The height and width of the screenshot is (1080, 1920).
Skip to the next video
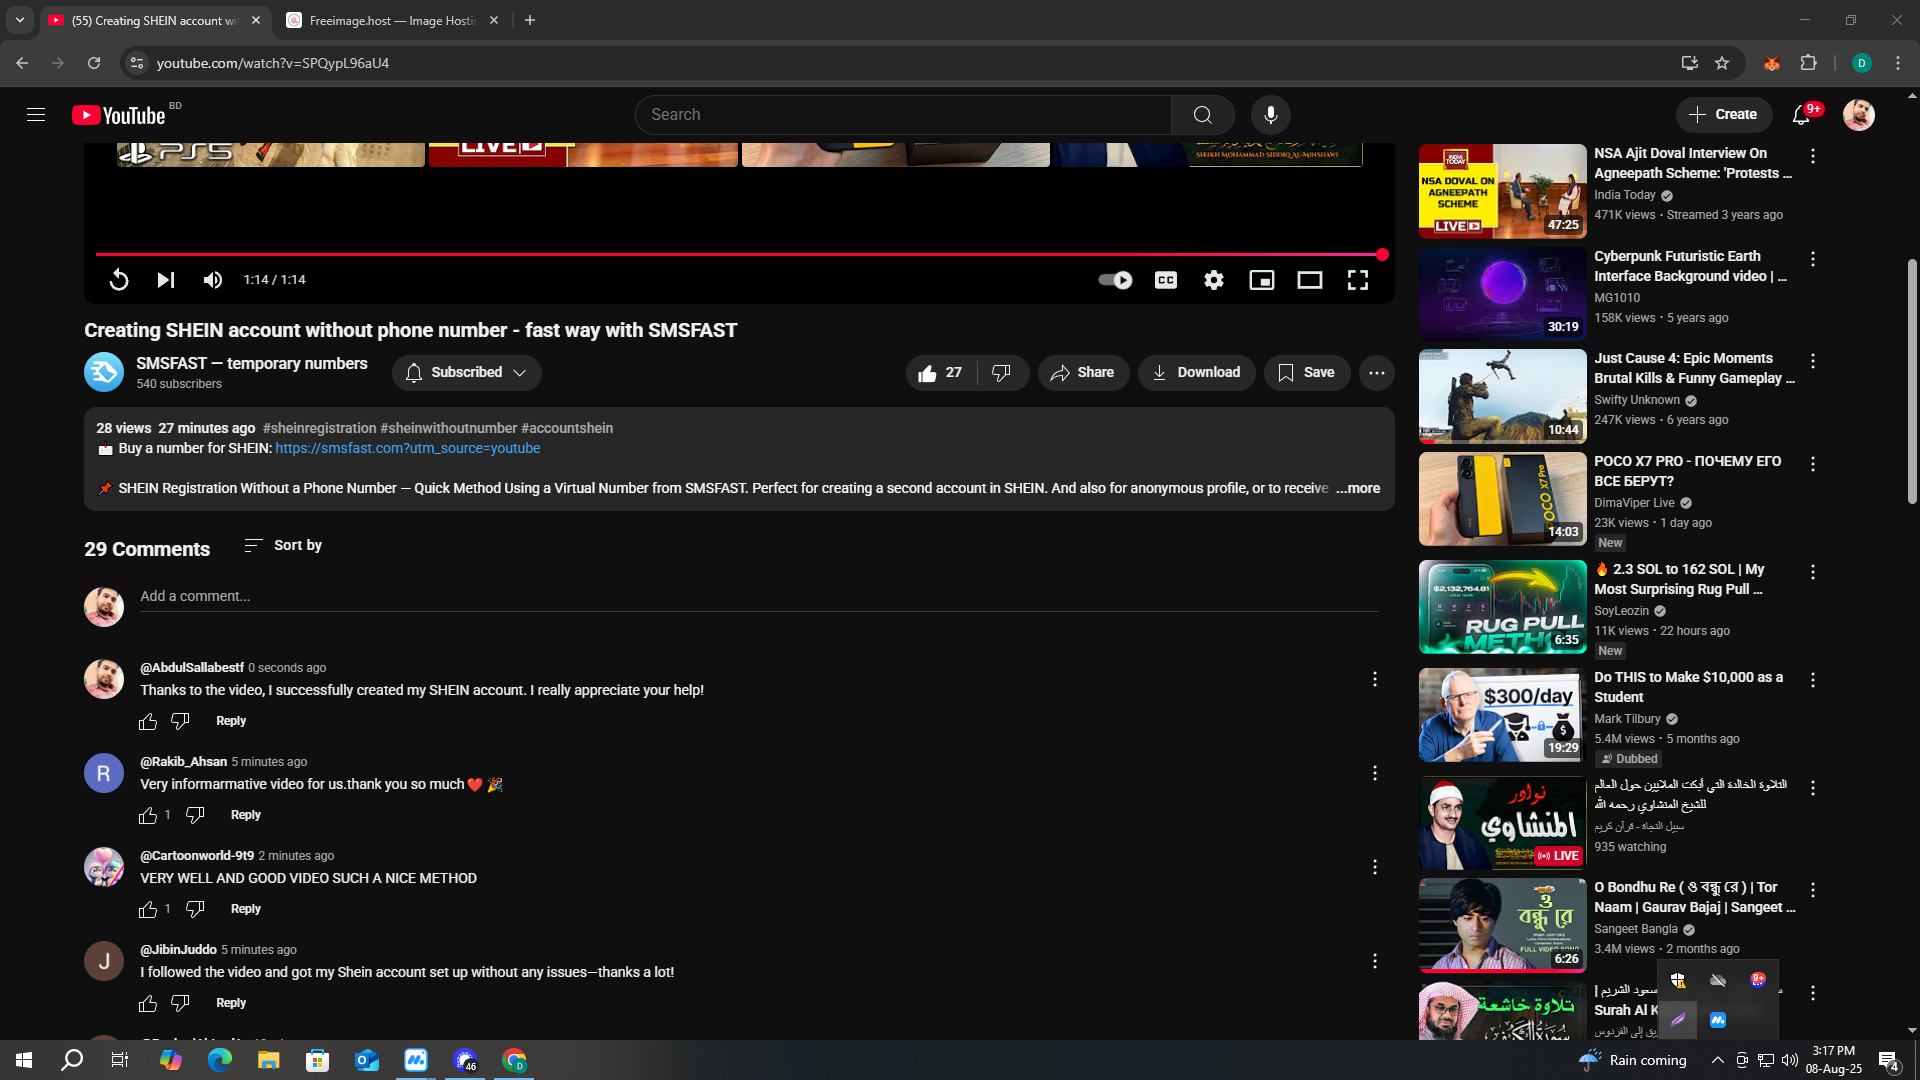coord(166,280)
